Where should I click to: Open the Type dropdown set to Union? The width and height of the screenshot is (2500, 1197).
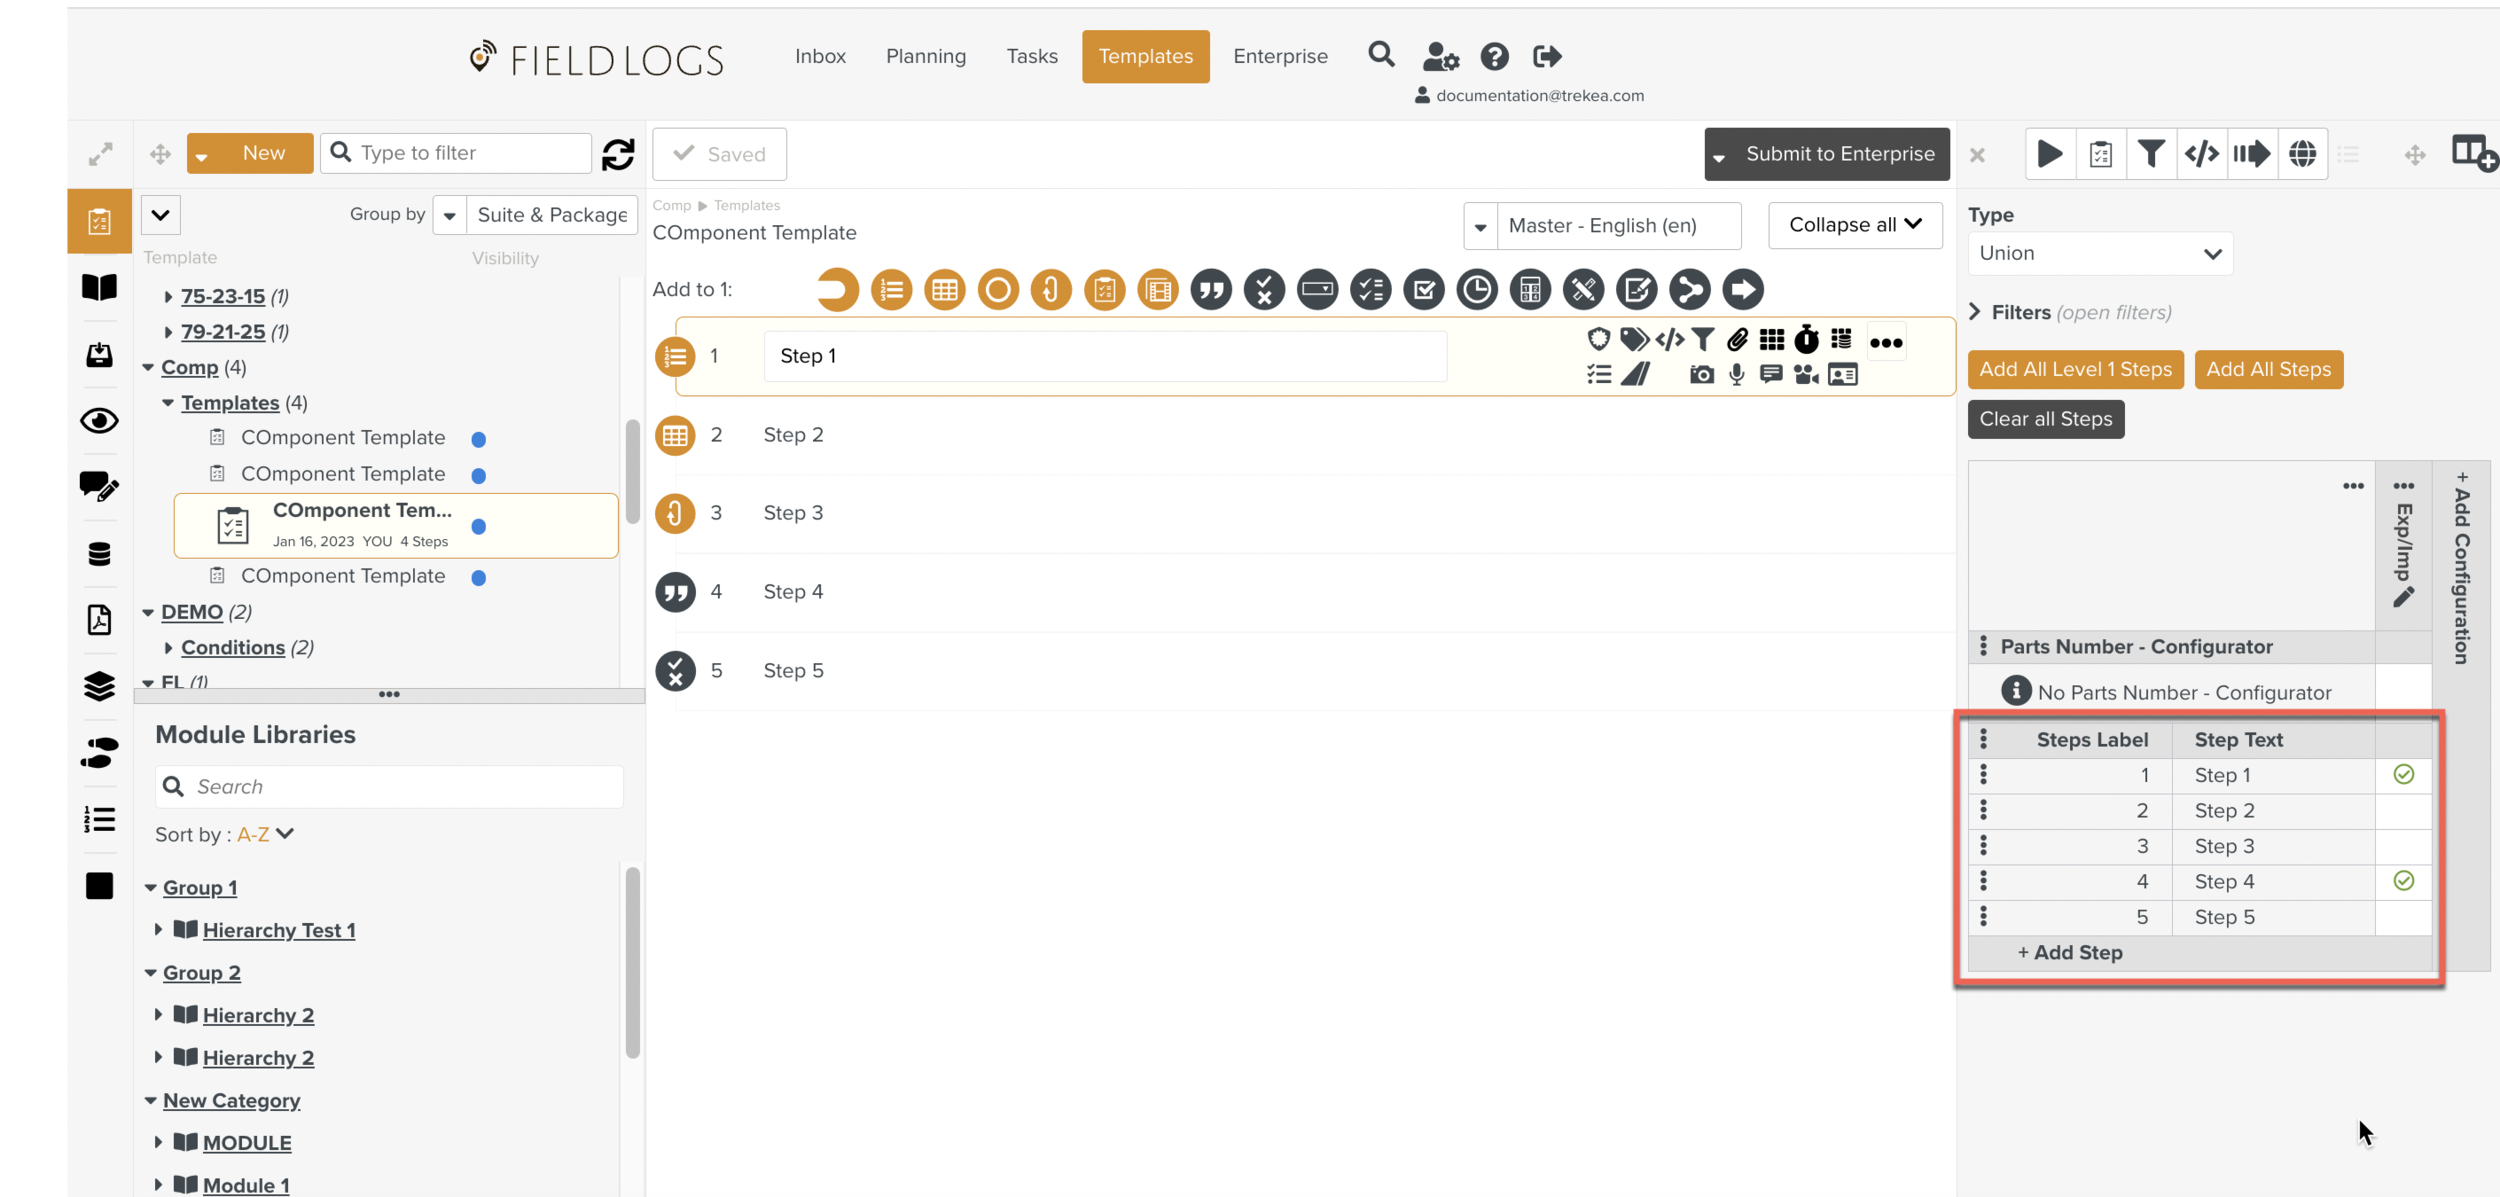tap(2099, 253)
